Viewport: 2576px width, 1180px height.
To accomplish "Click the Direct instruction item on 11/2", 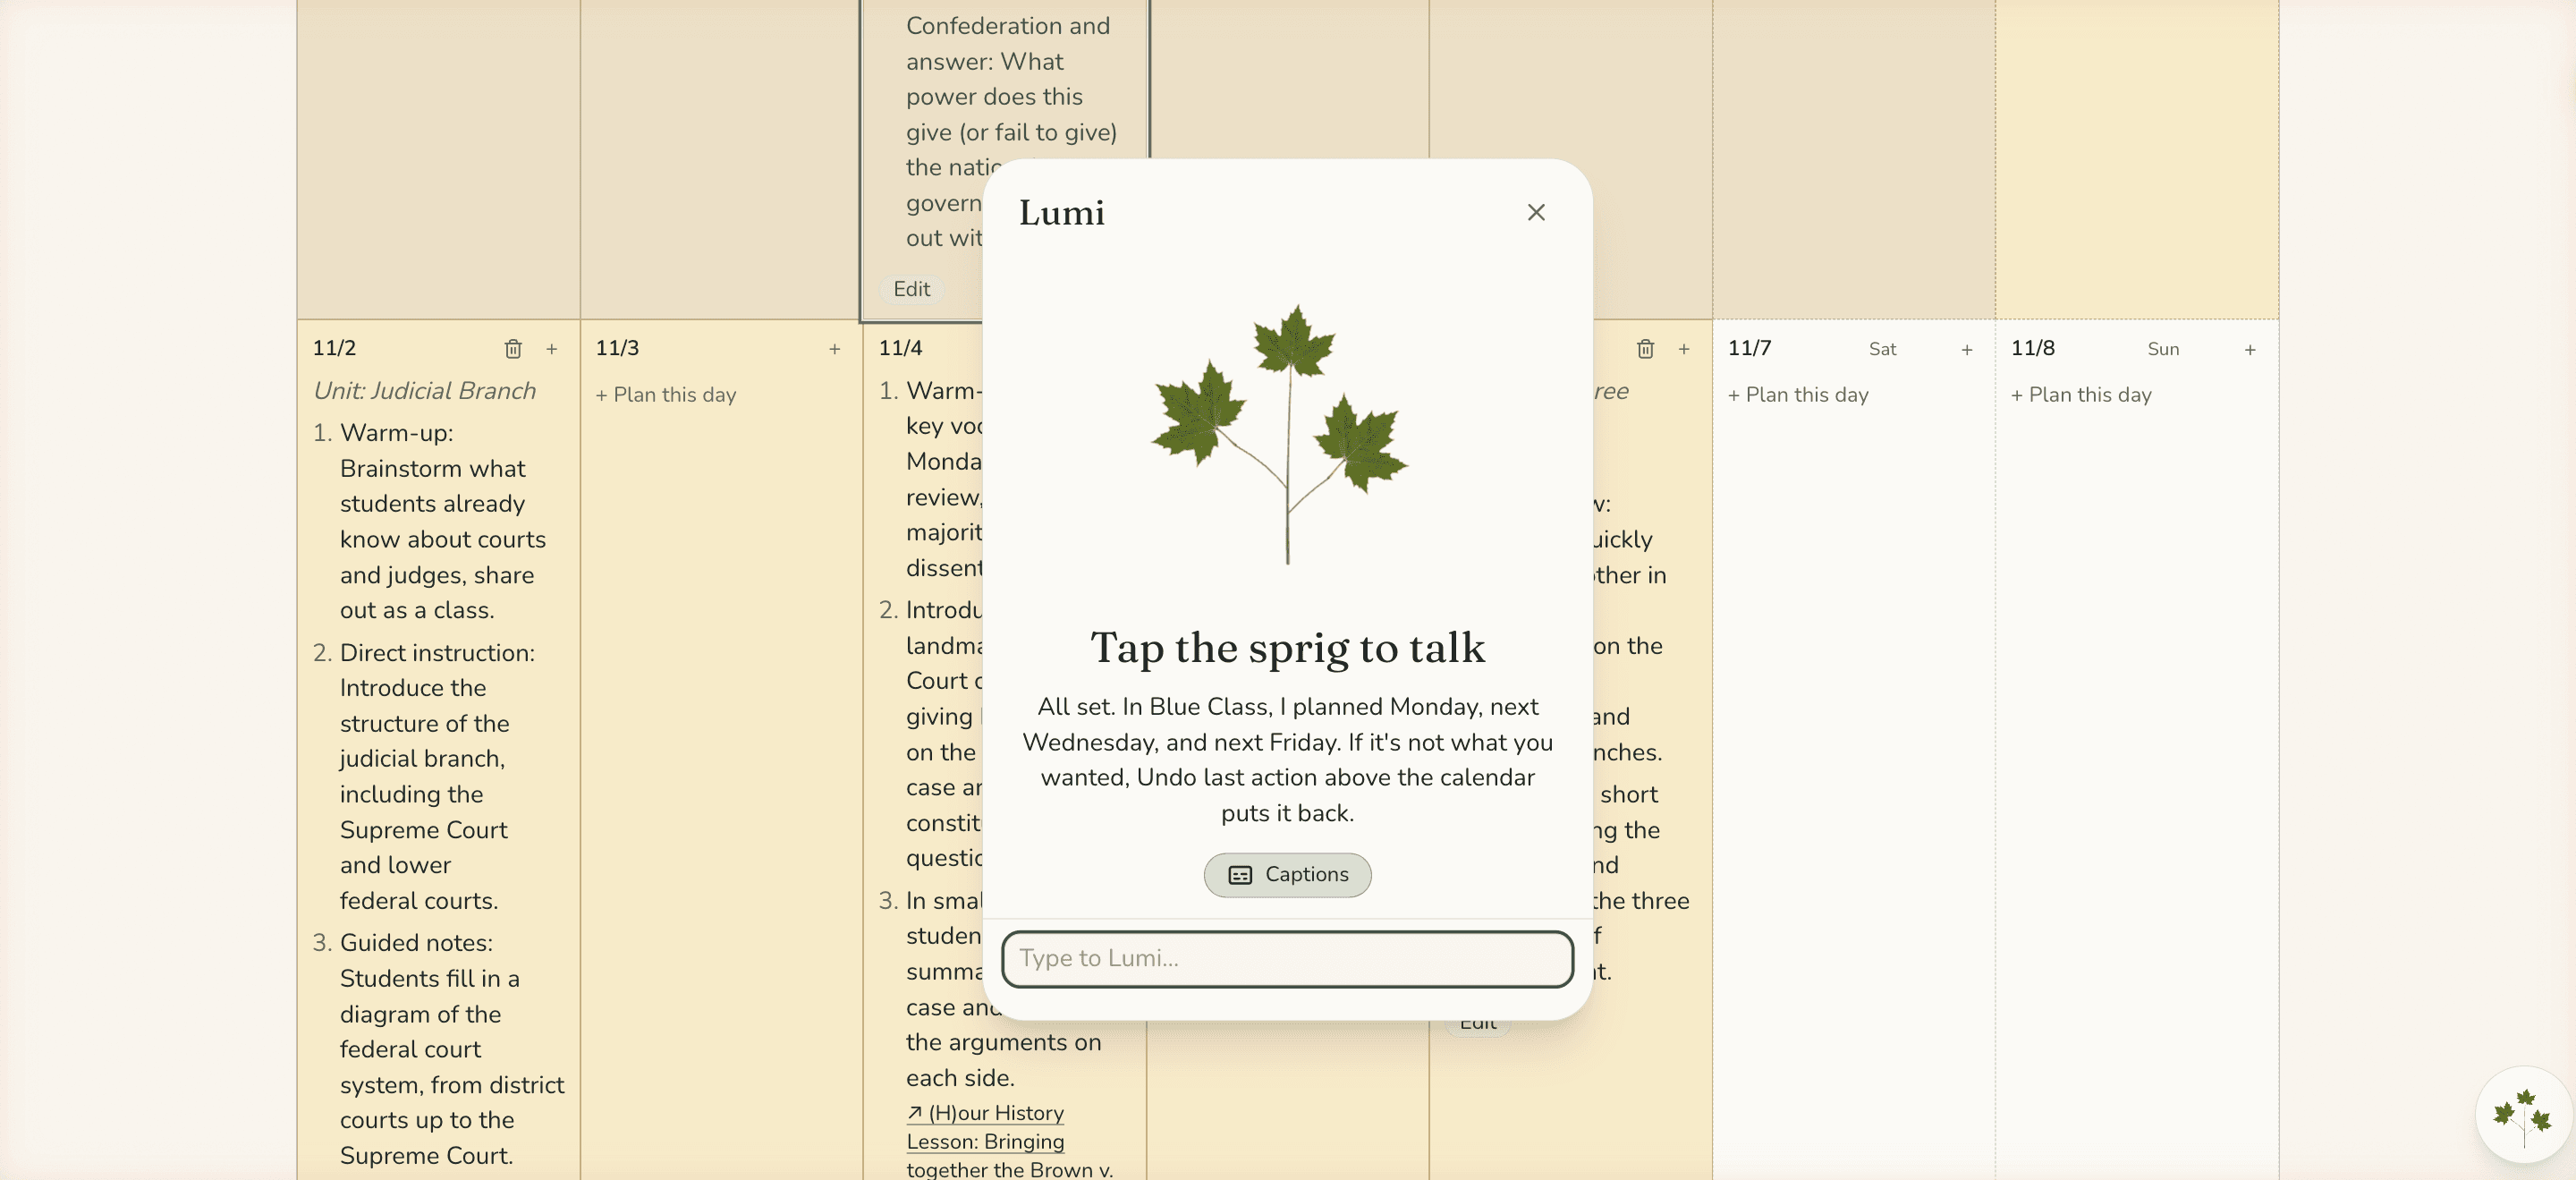I will 440,777.
